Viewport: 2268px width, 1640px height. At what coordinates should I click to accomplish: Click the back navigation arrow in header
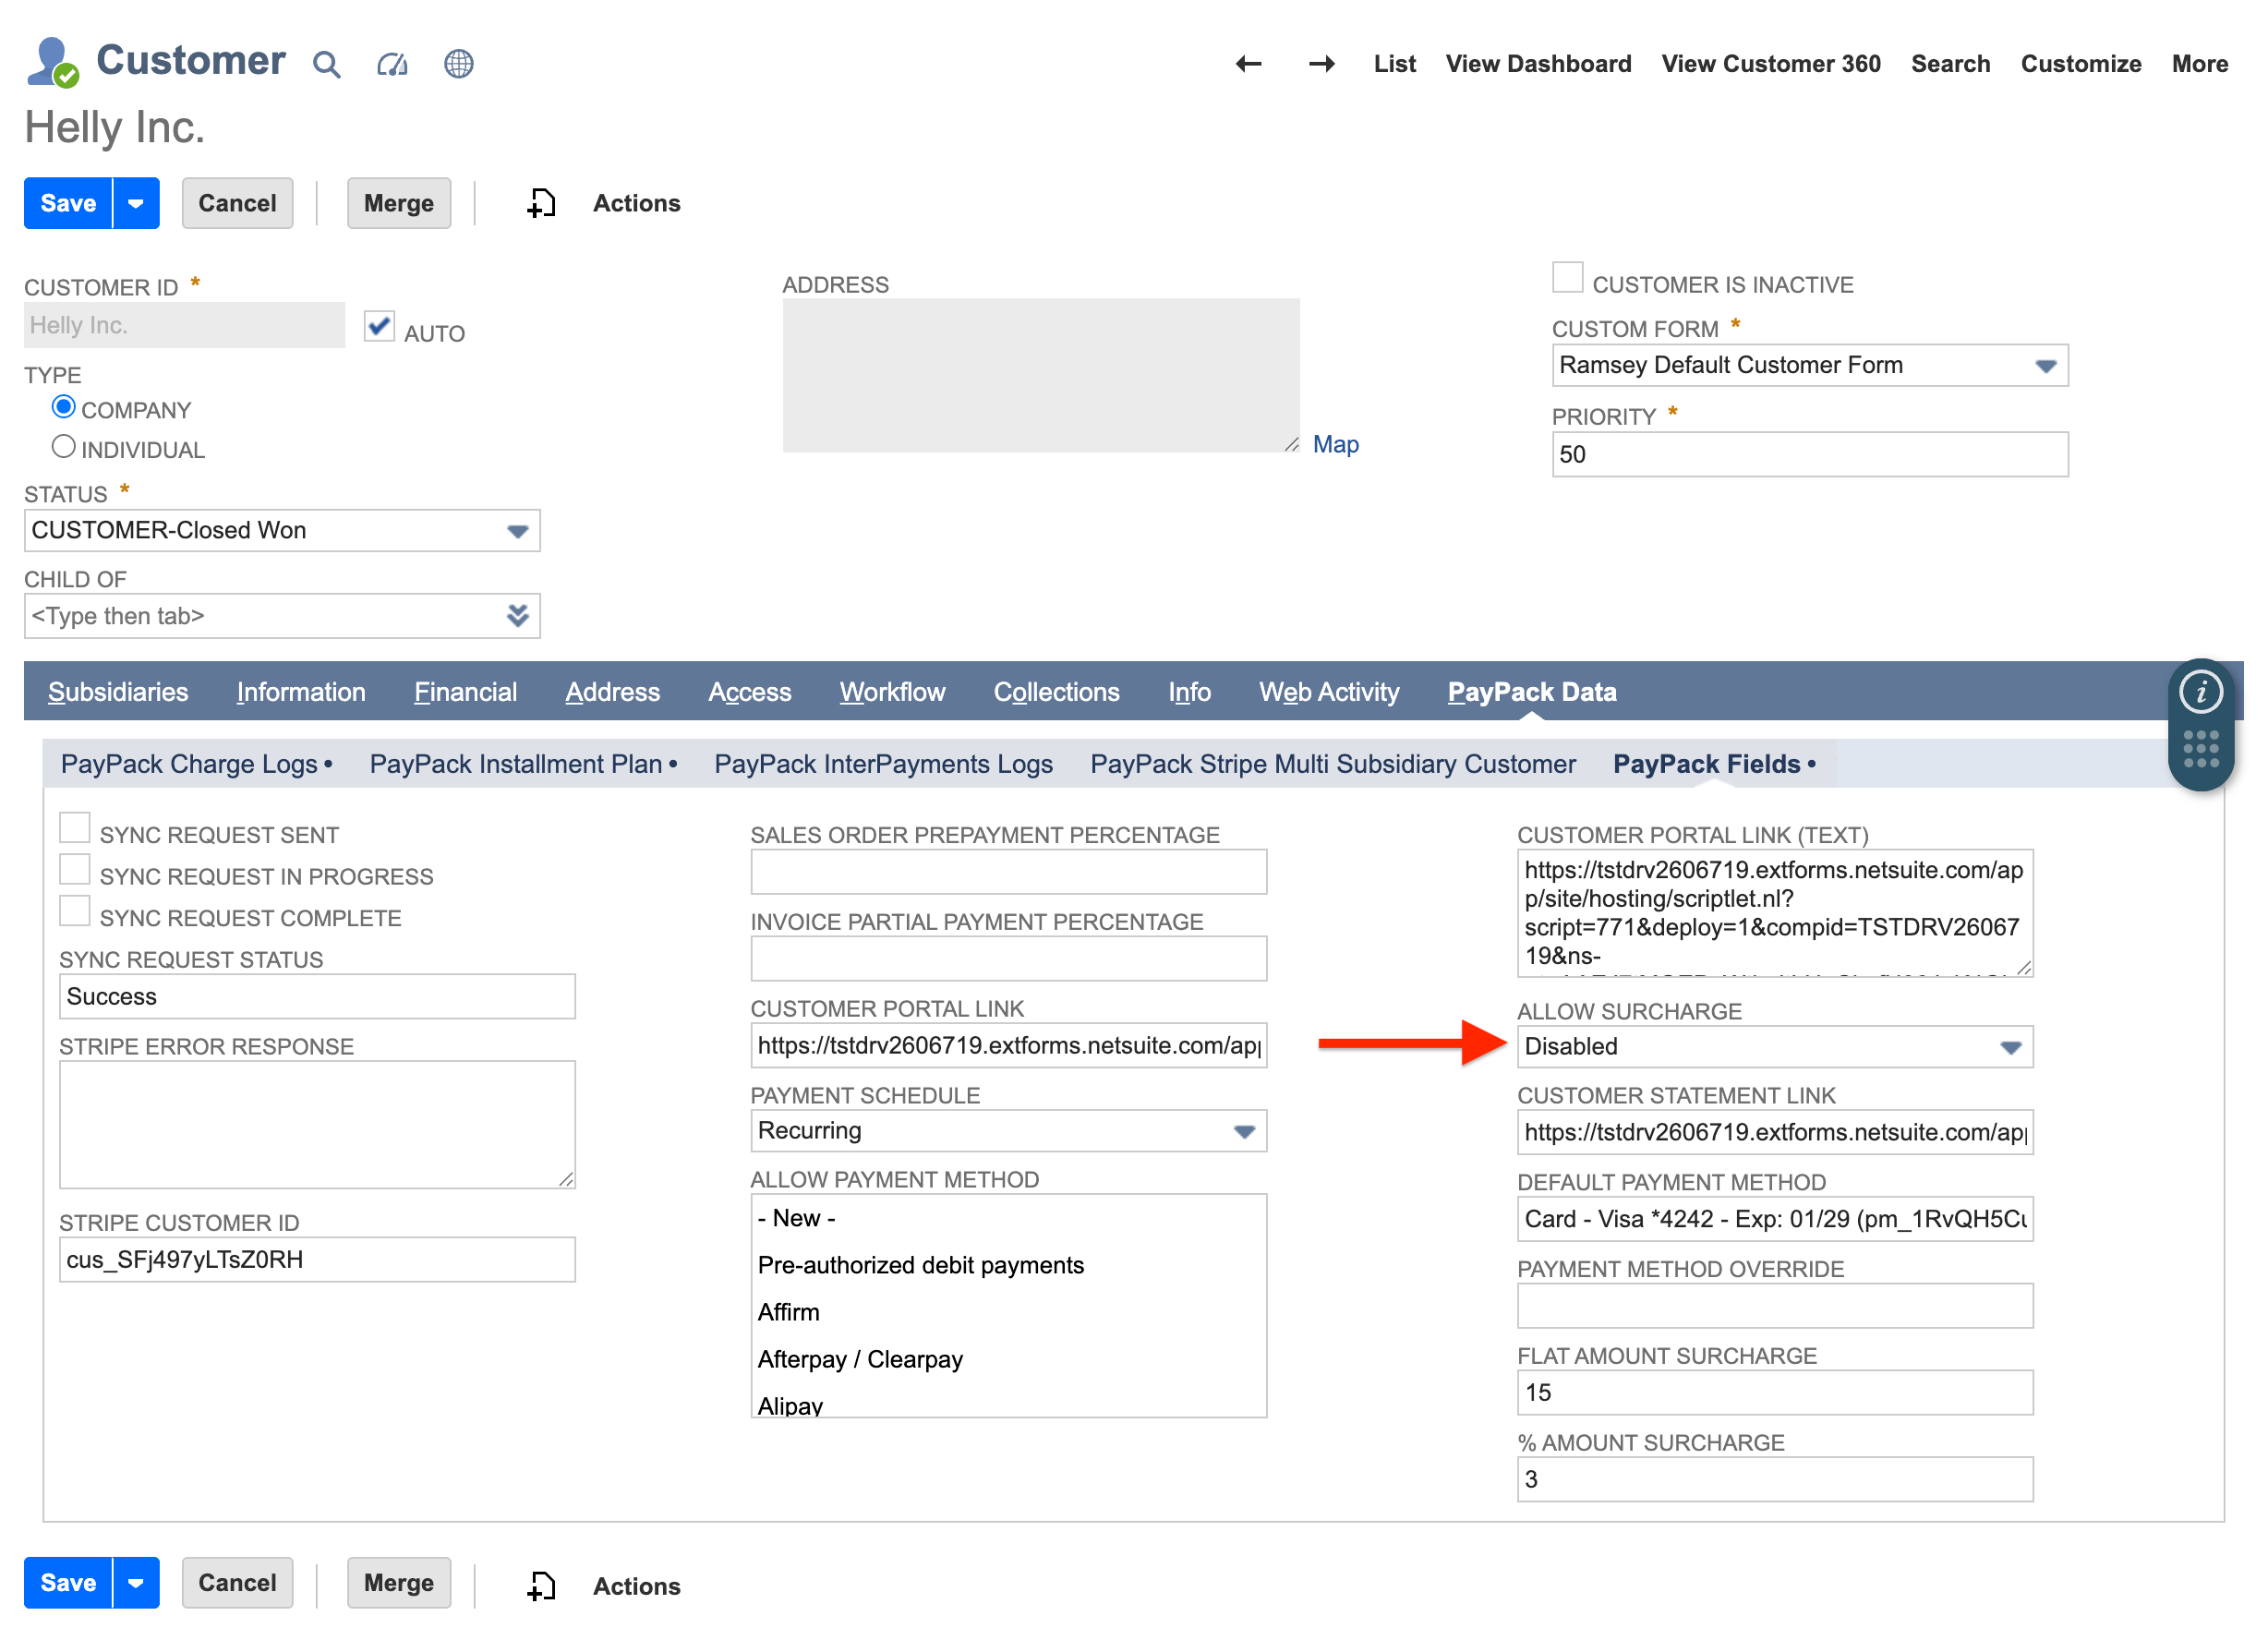1247,63
